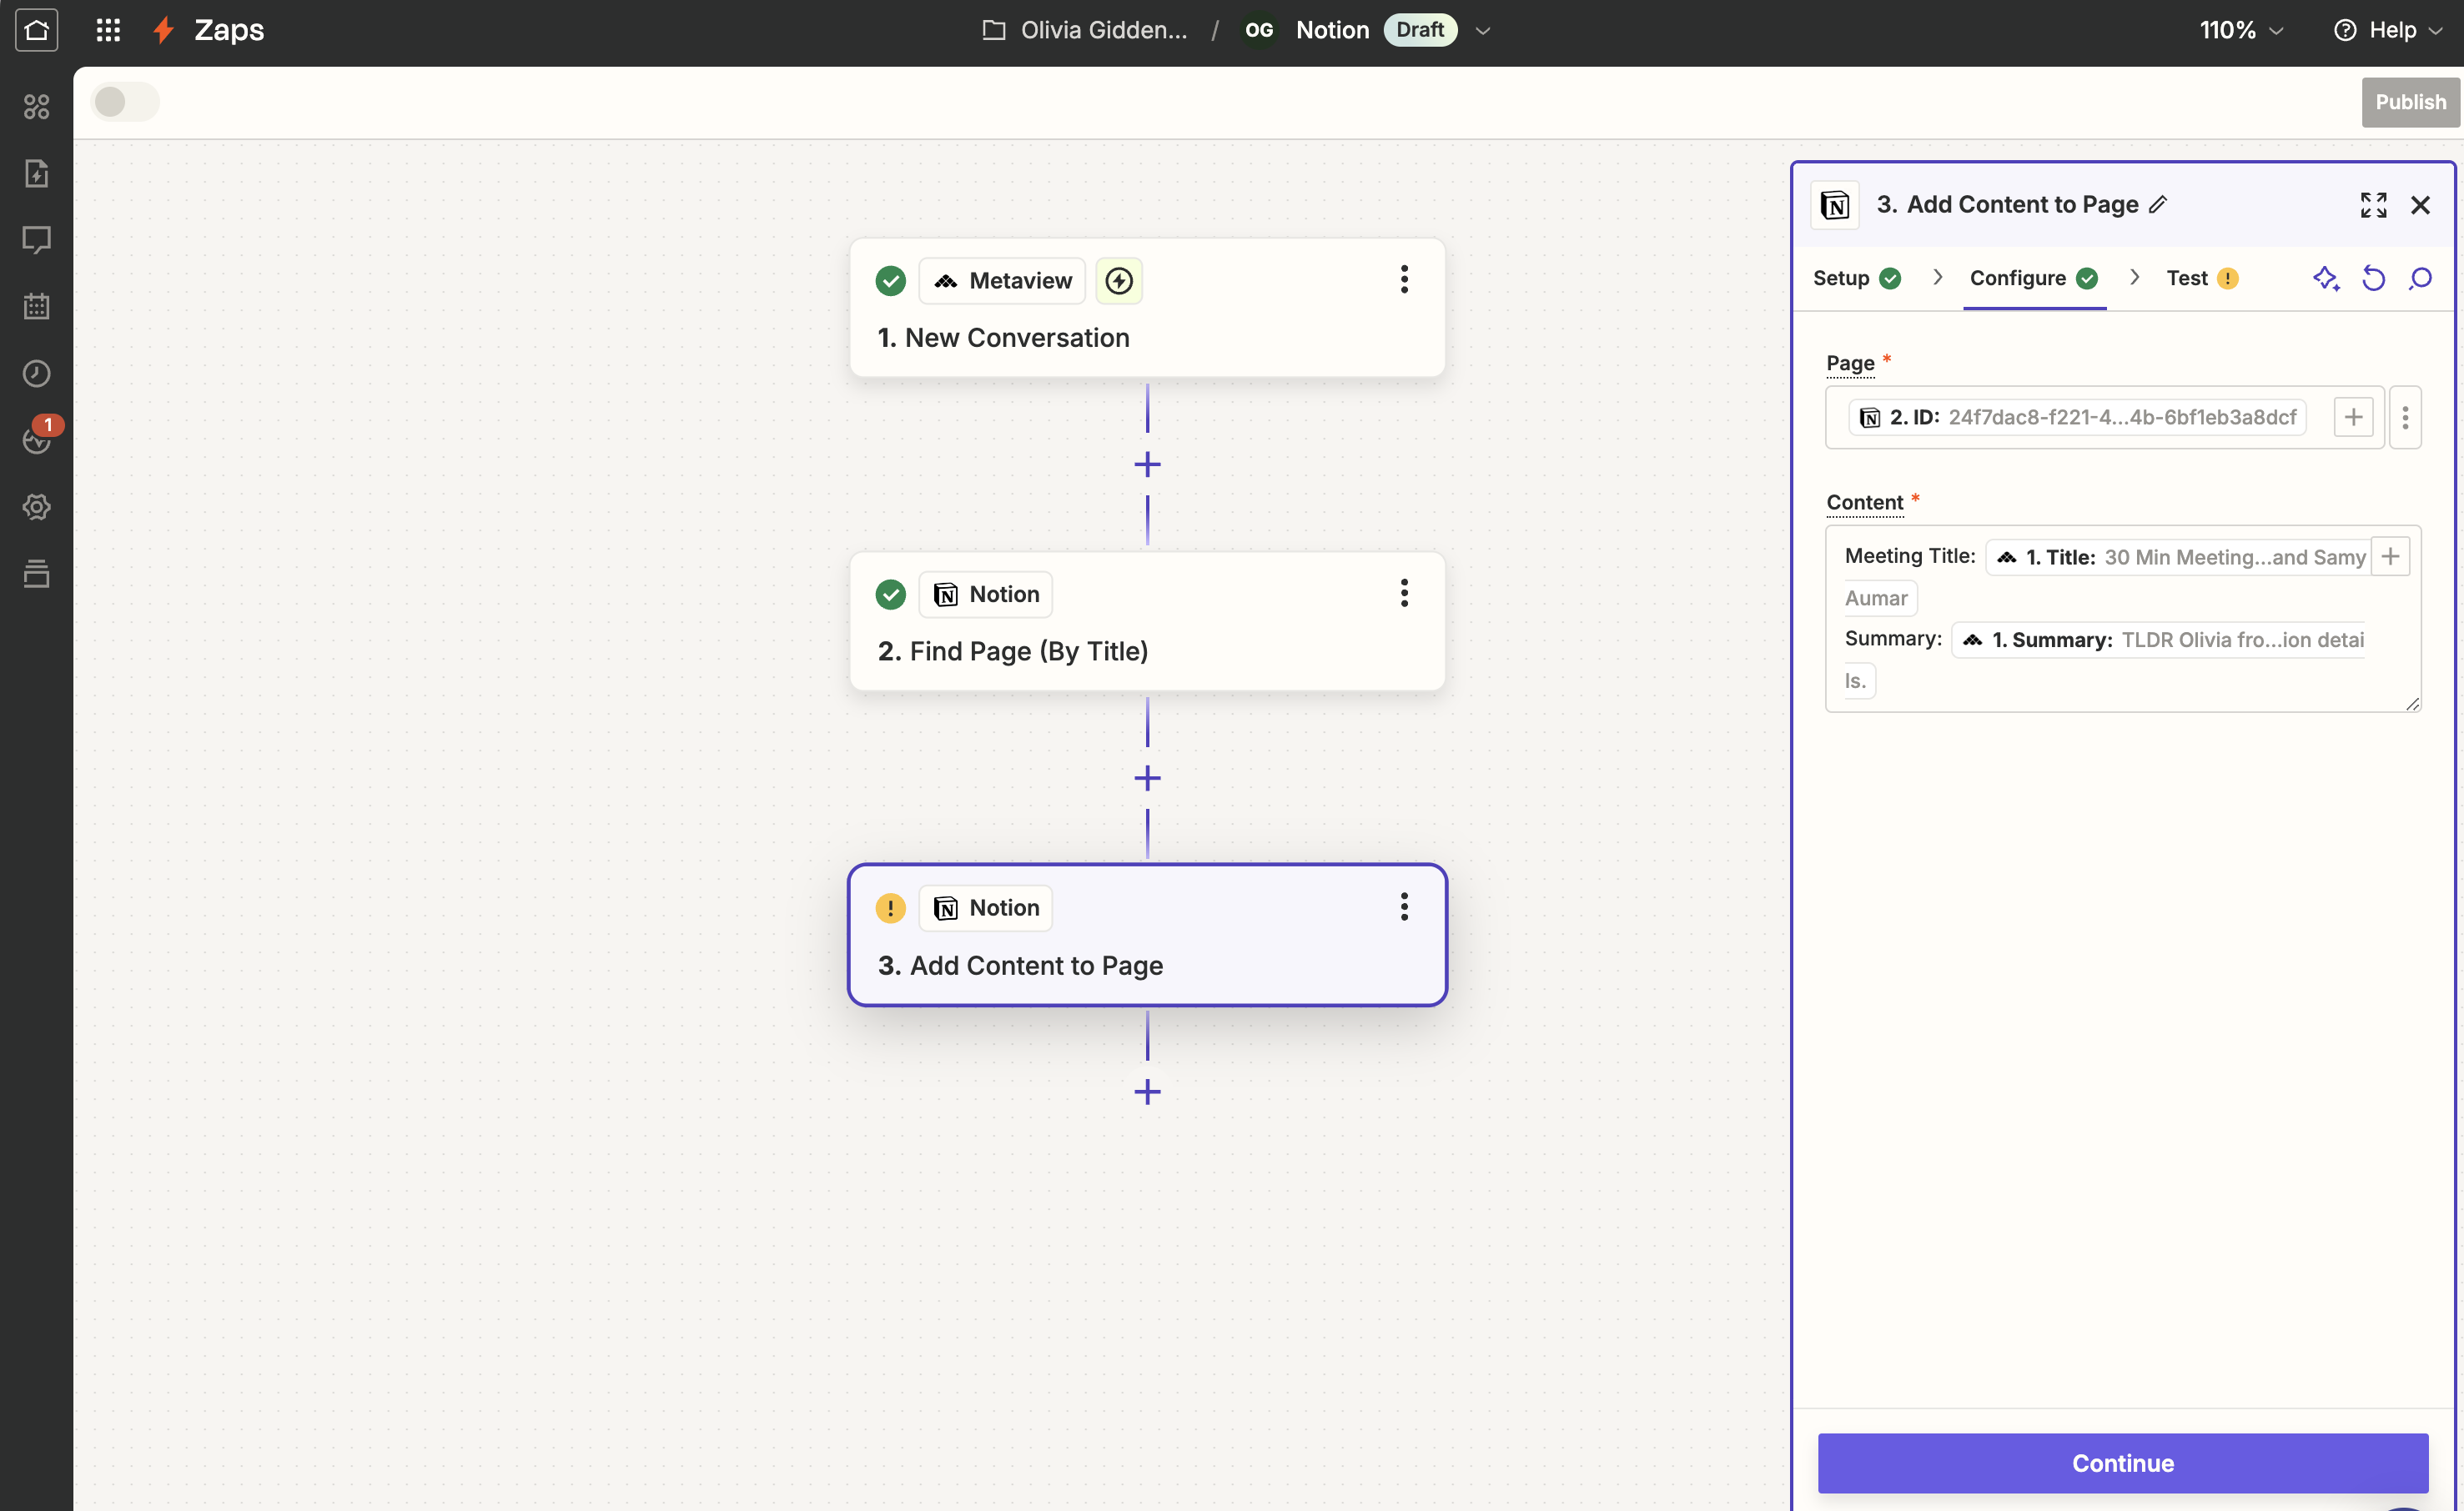Open the 110% zoom level dropdown
The height and width of the screenshot is (1511, 2464).
pos(2241,30)
